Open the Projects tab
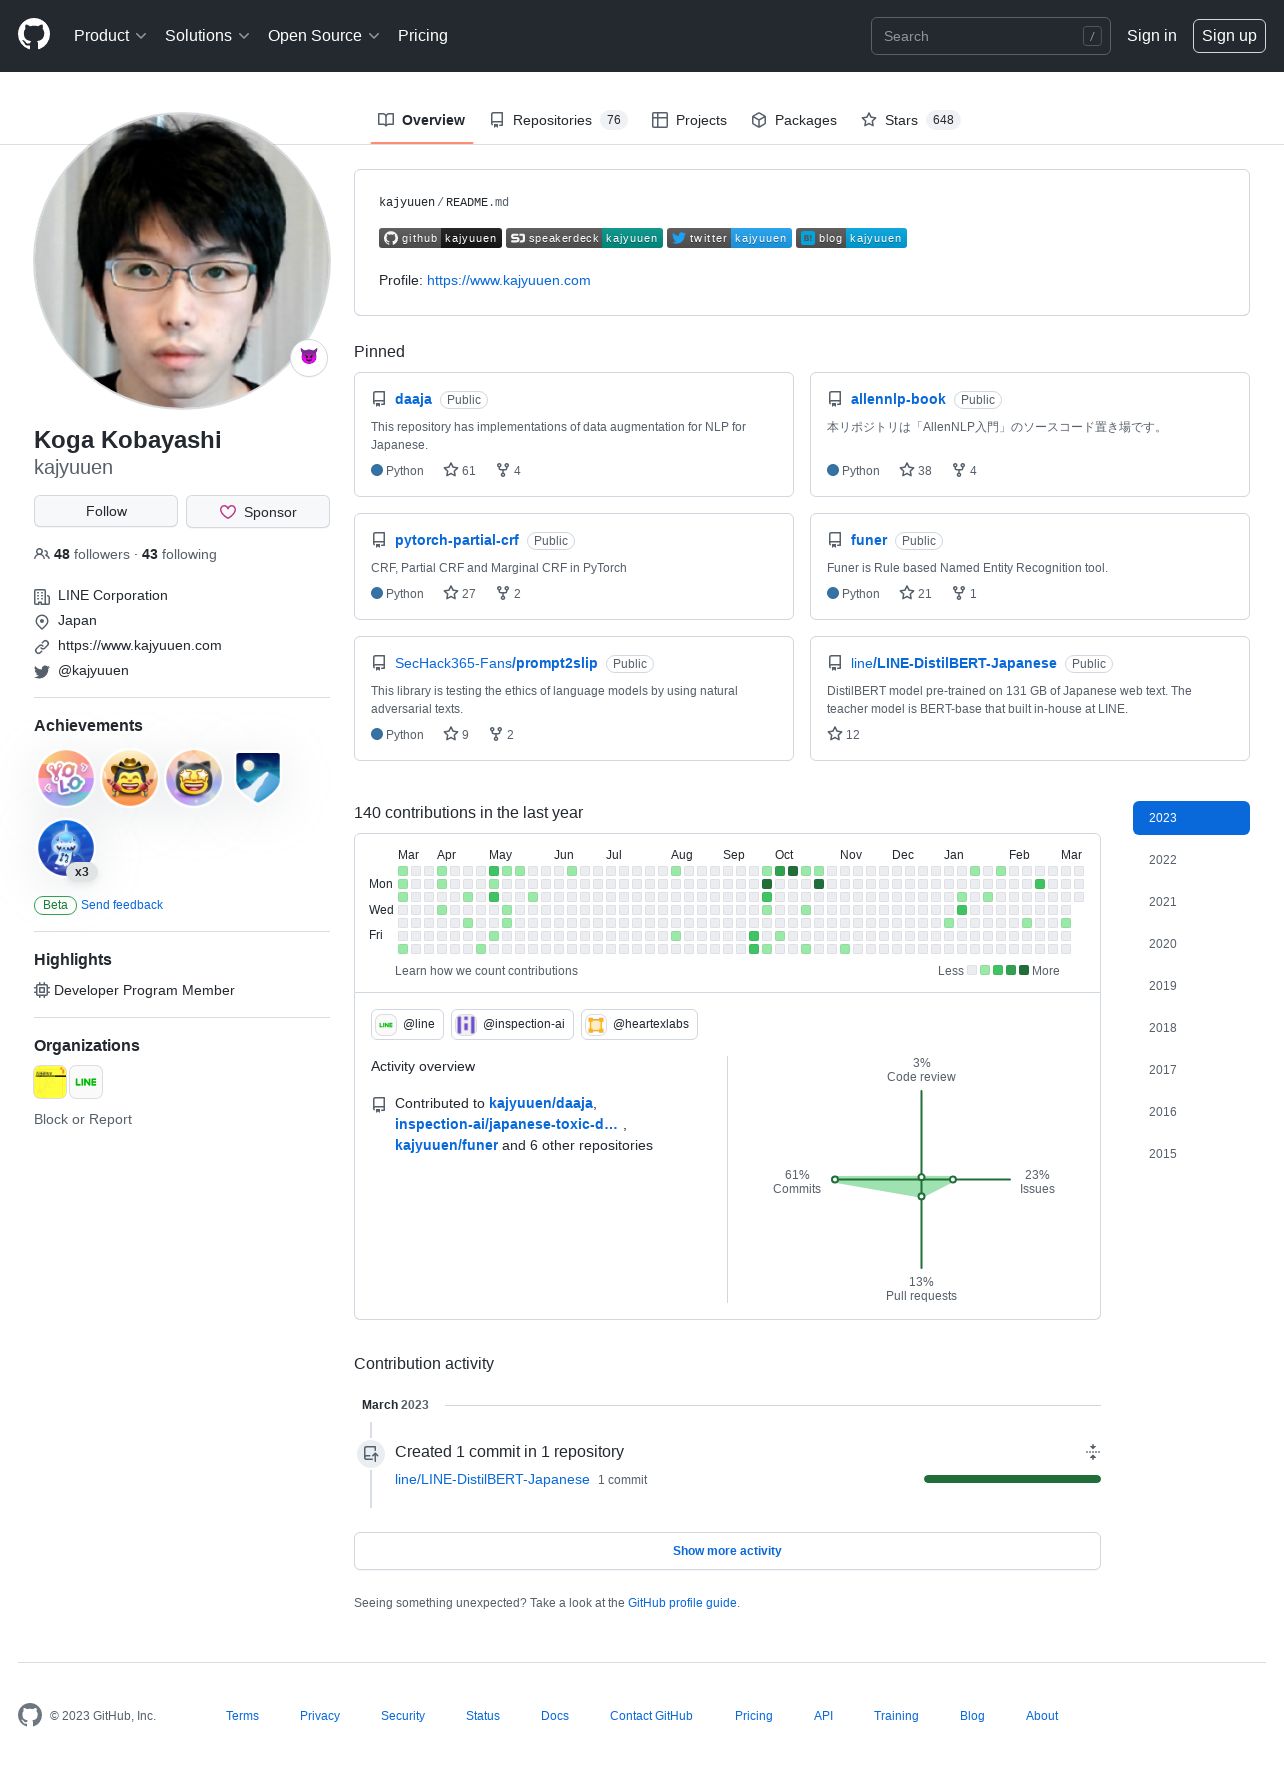The height and width of the screenshot is (1777, 1284). pyautogui.click(x=689, y=120)
